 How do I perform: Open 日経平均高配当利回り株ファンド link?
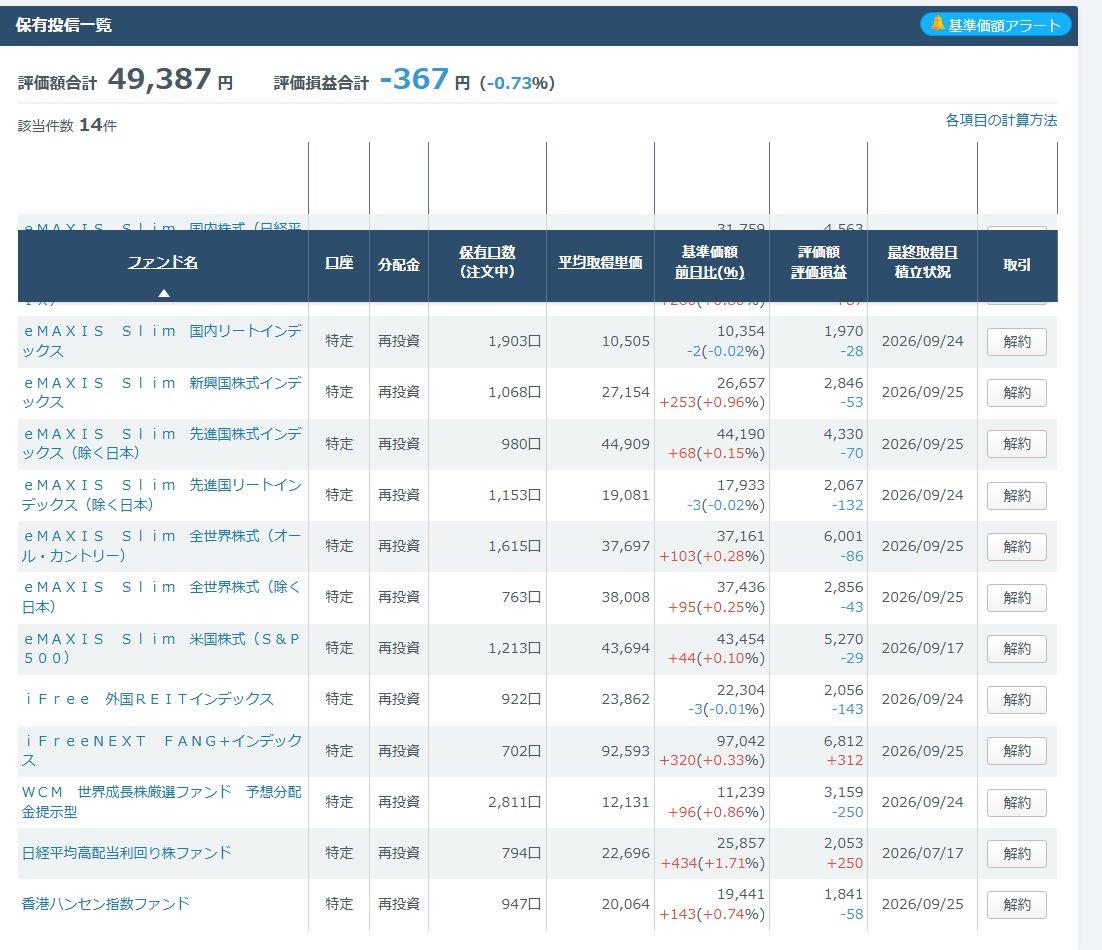127,853
